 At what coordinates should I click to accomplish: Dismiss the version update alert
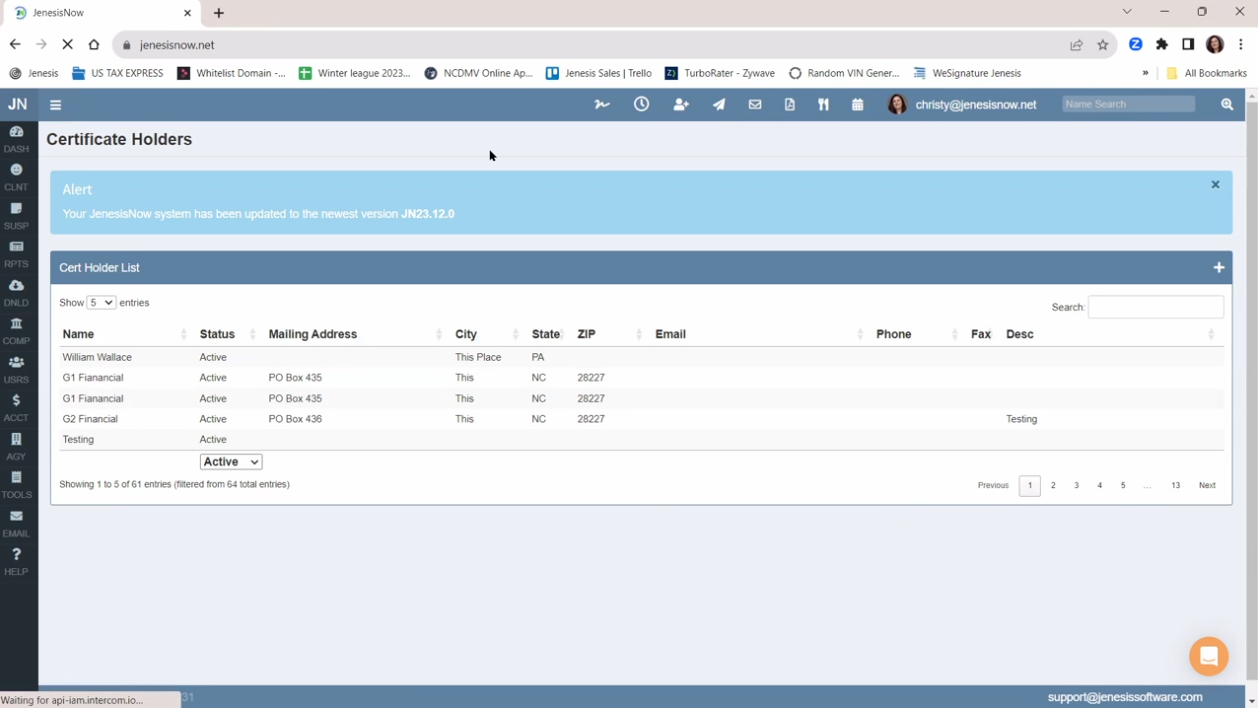click(1215, 185)
